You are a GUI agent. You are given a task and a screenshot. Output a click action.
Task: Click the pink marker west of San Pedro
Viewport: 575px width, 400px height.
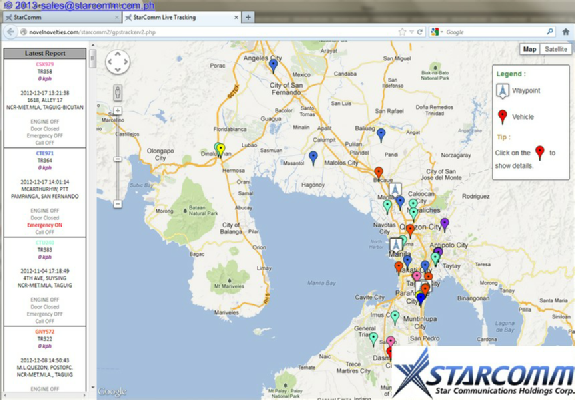[391, 341]
